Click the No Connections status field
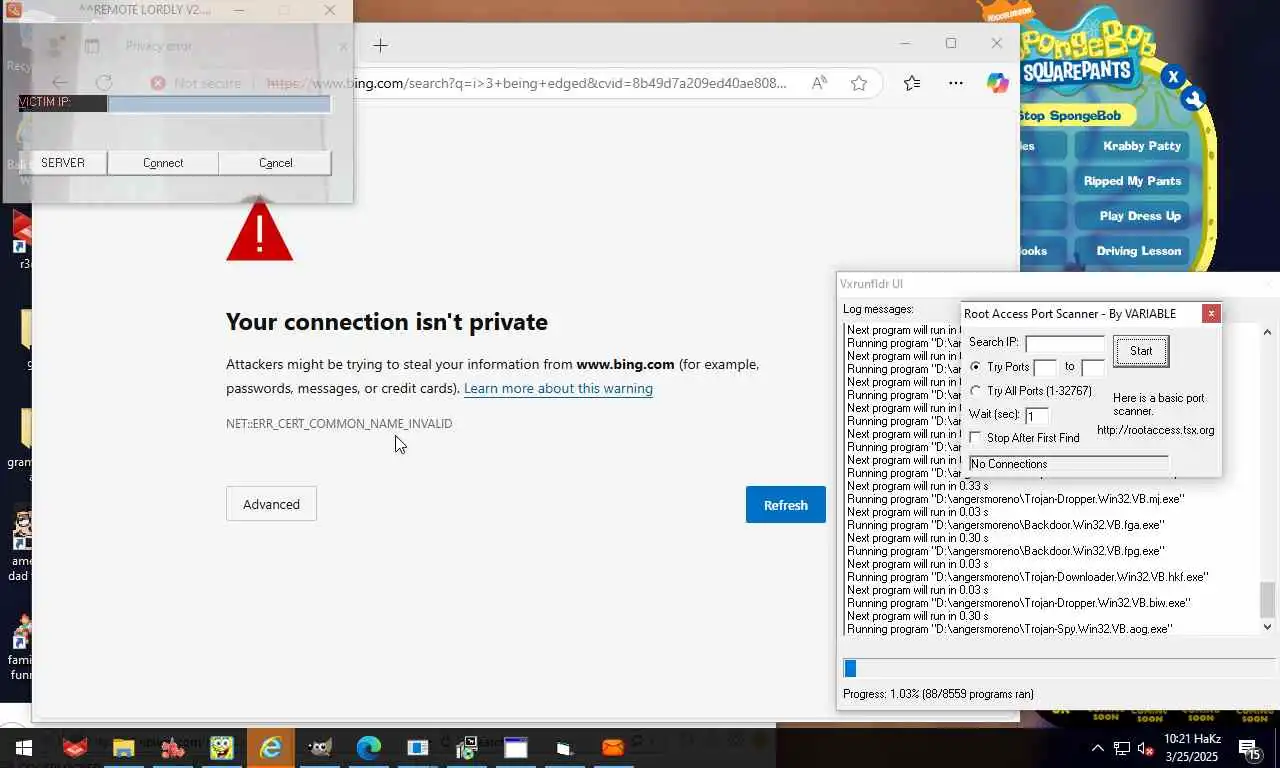The image size is (1280, 768). (x=1068, y=464)
